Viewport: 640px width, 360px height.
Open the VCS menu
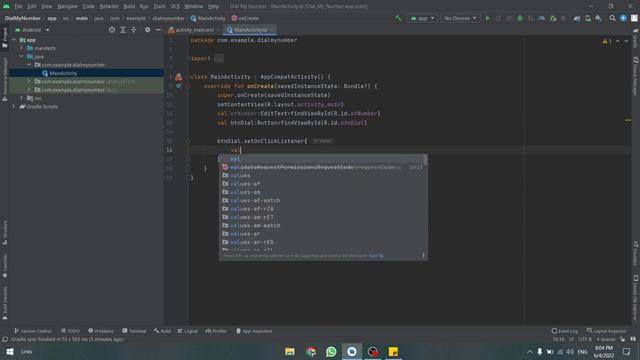pyautogui.click(x=175, y=6)
